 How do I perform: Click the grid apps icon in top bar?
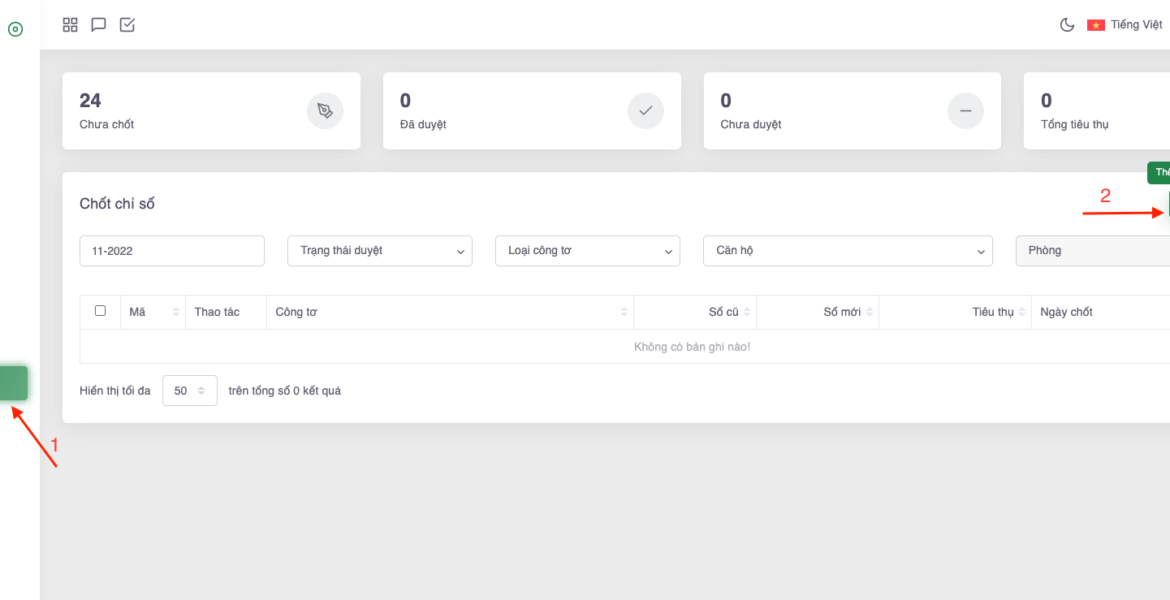coord(70,25)
